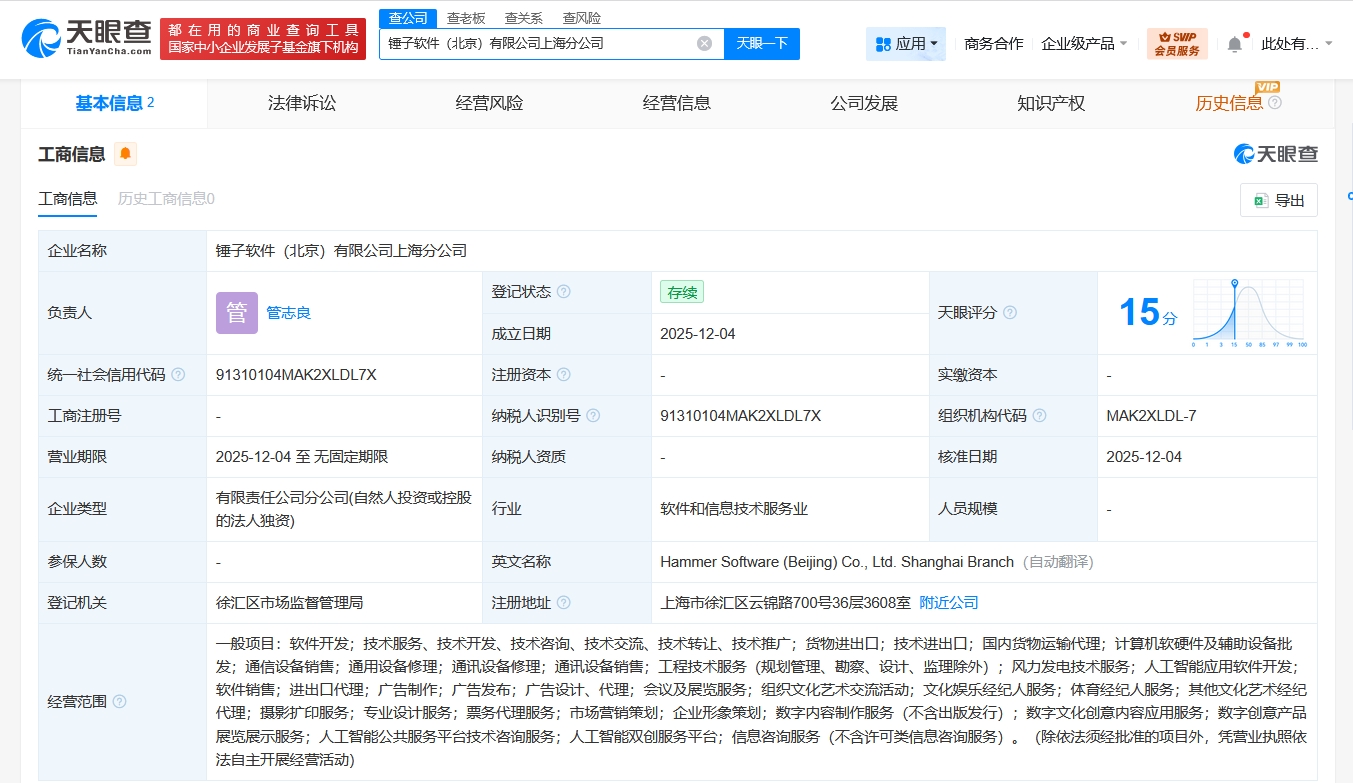1353x783 pixels.
Task: Switch to the 法律诉讼 tab
Action: [300, 103]
